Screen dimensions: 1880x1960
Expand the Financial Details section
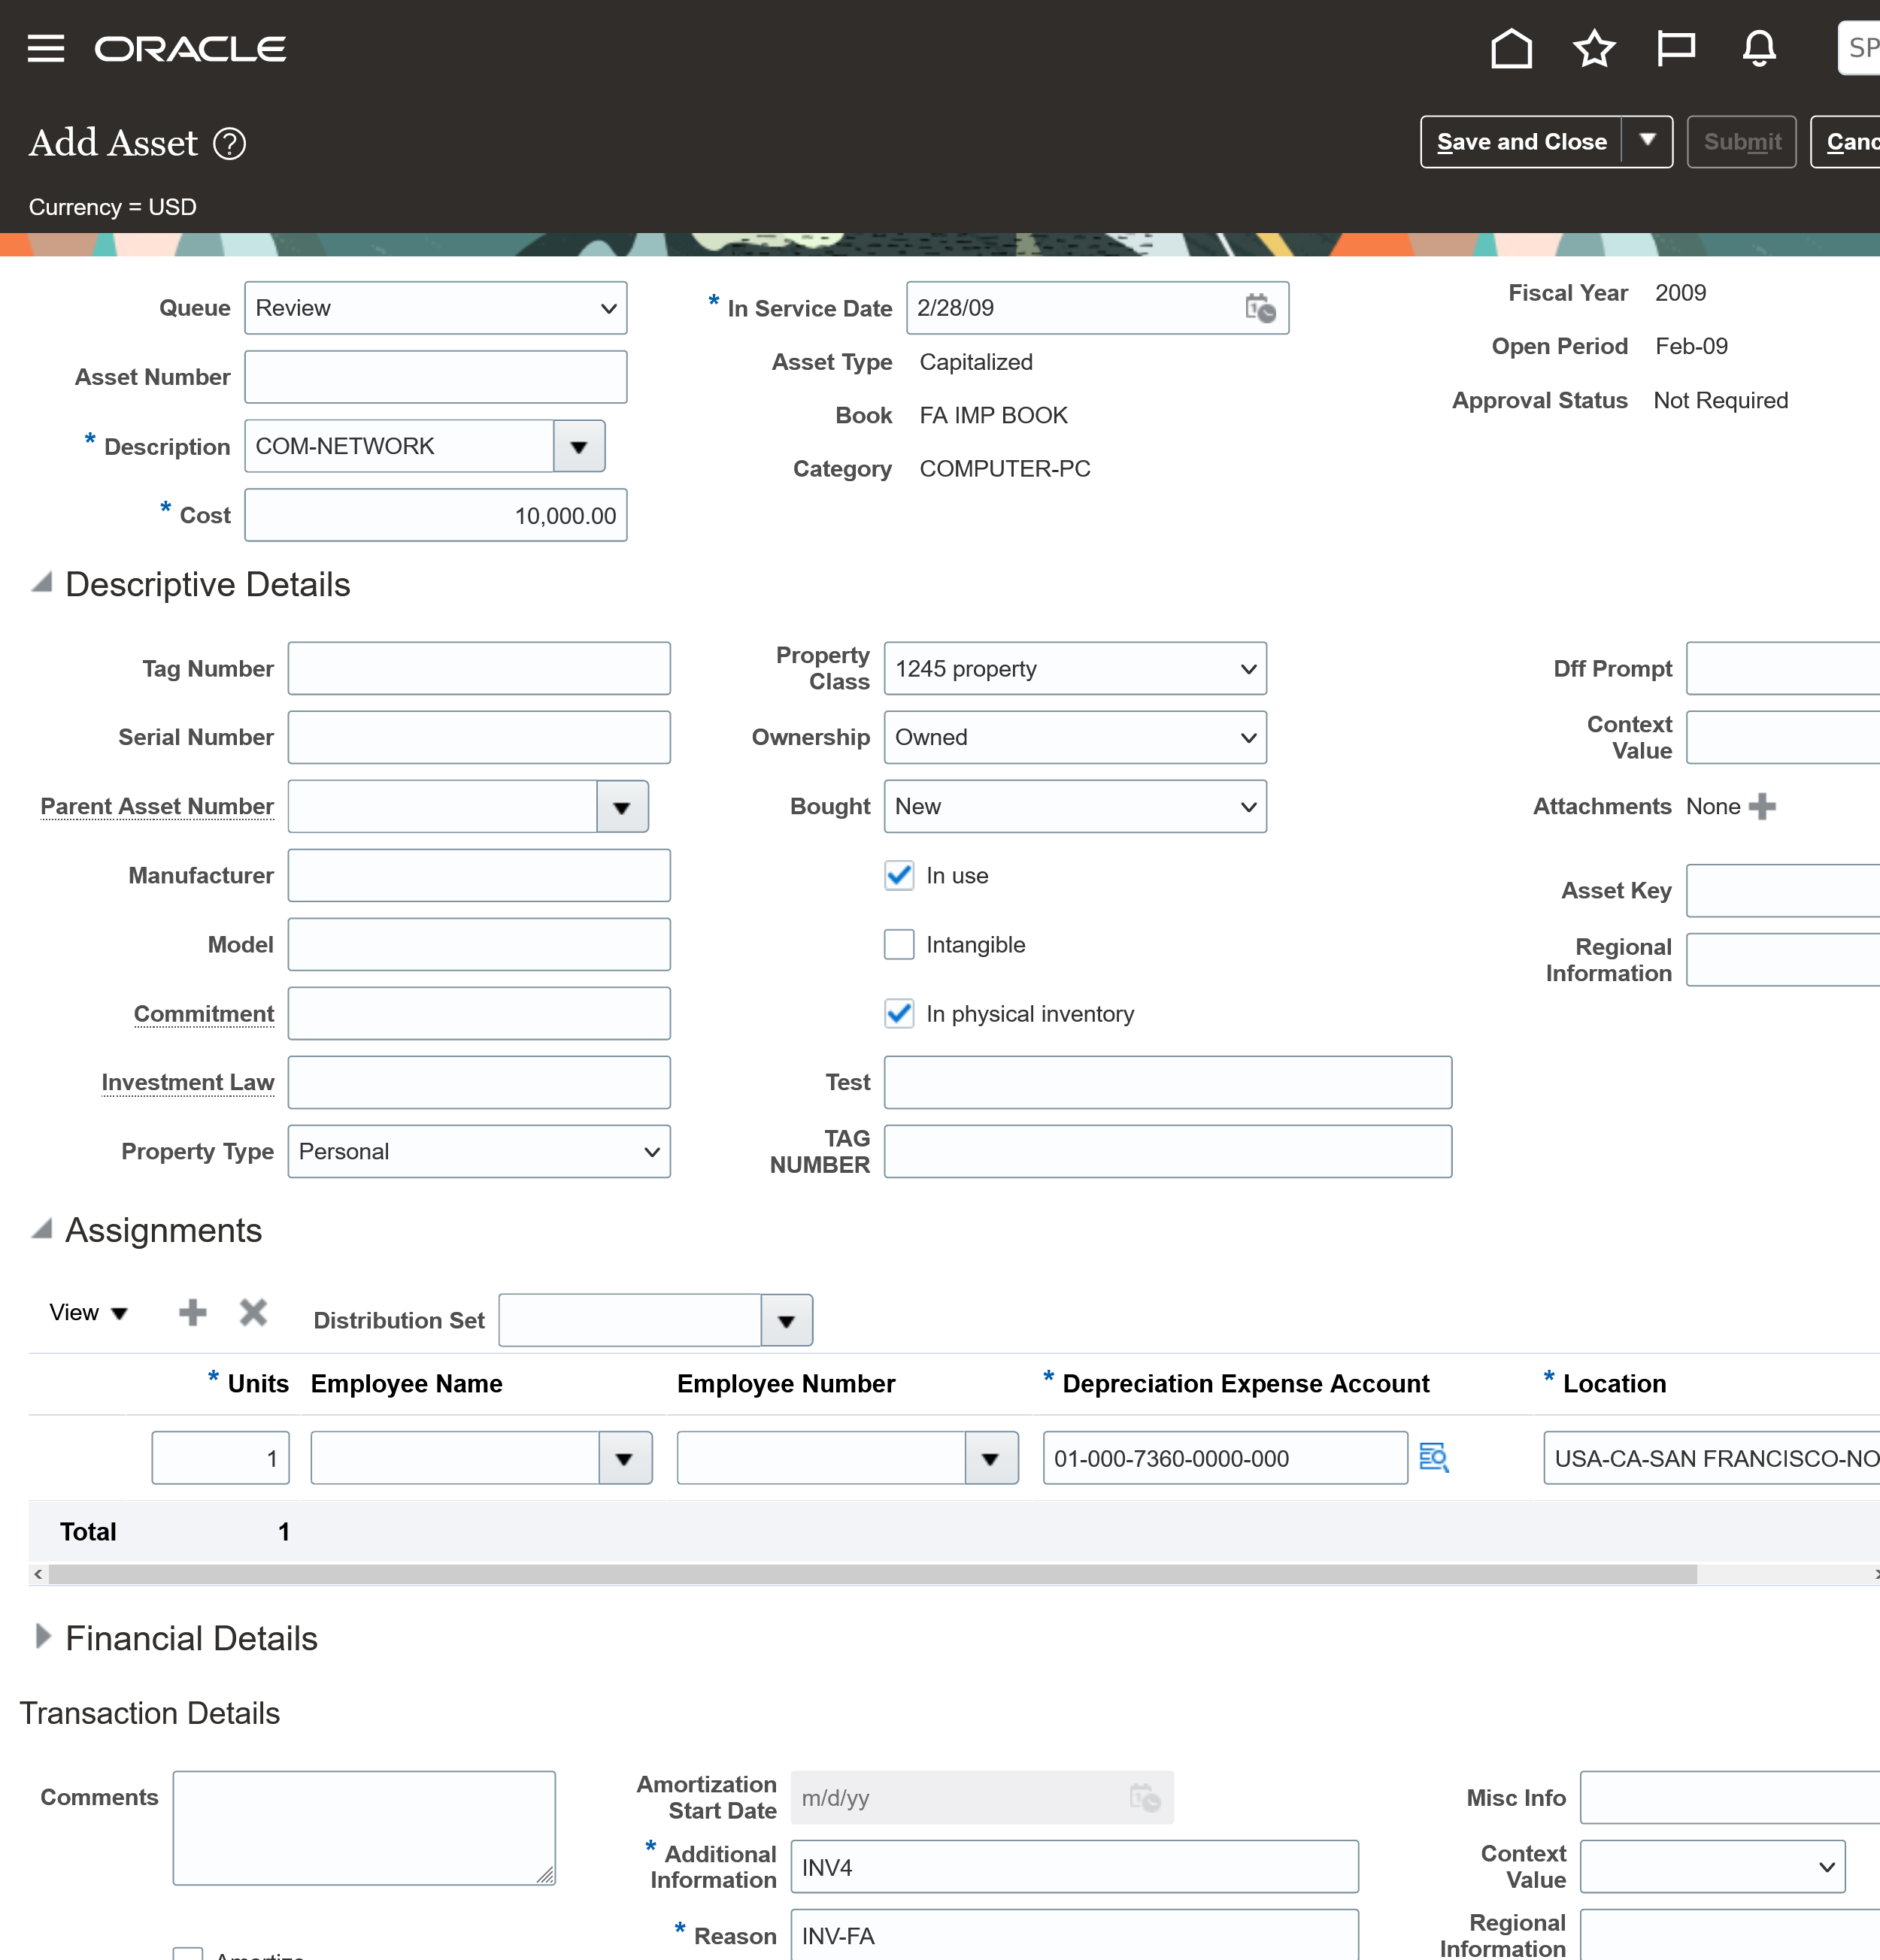[x=43, y=1637]
